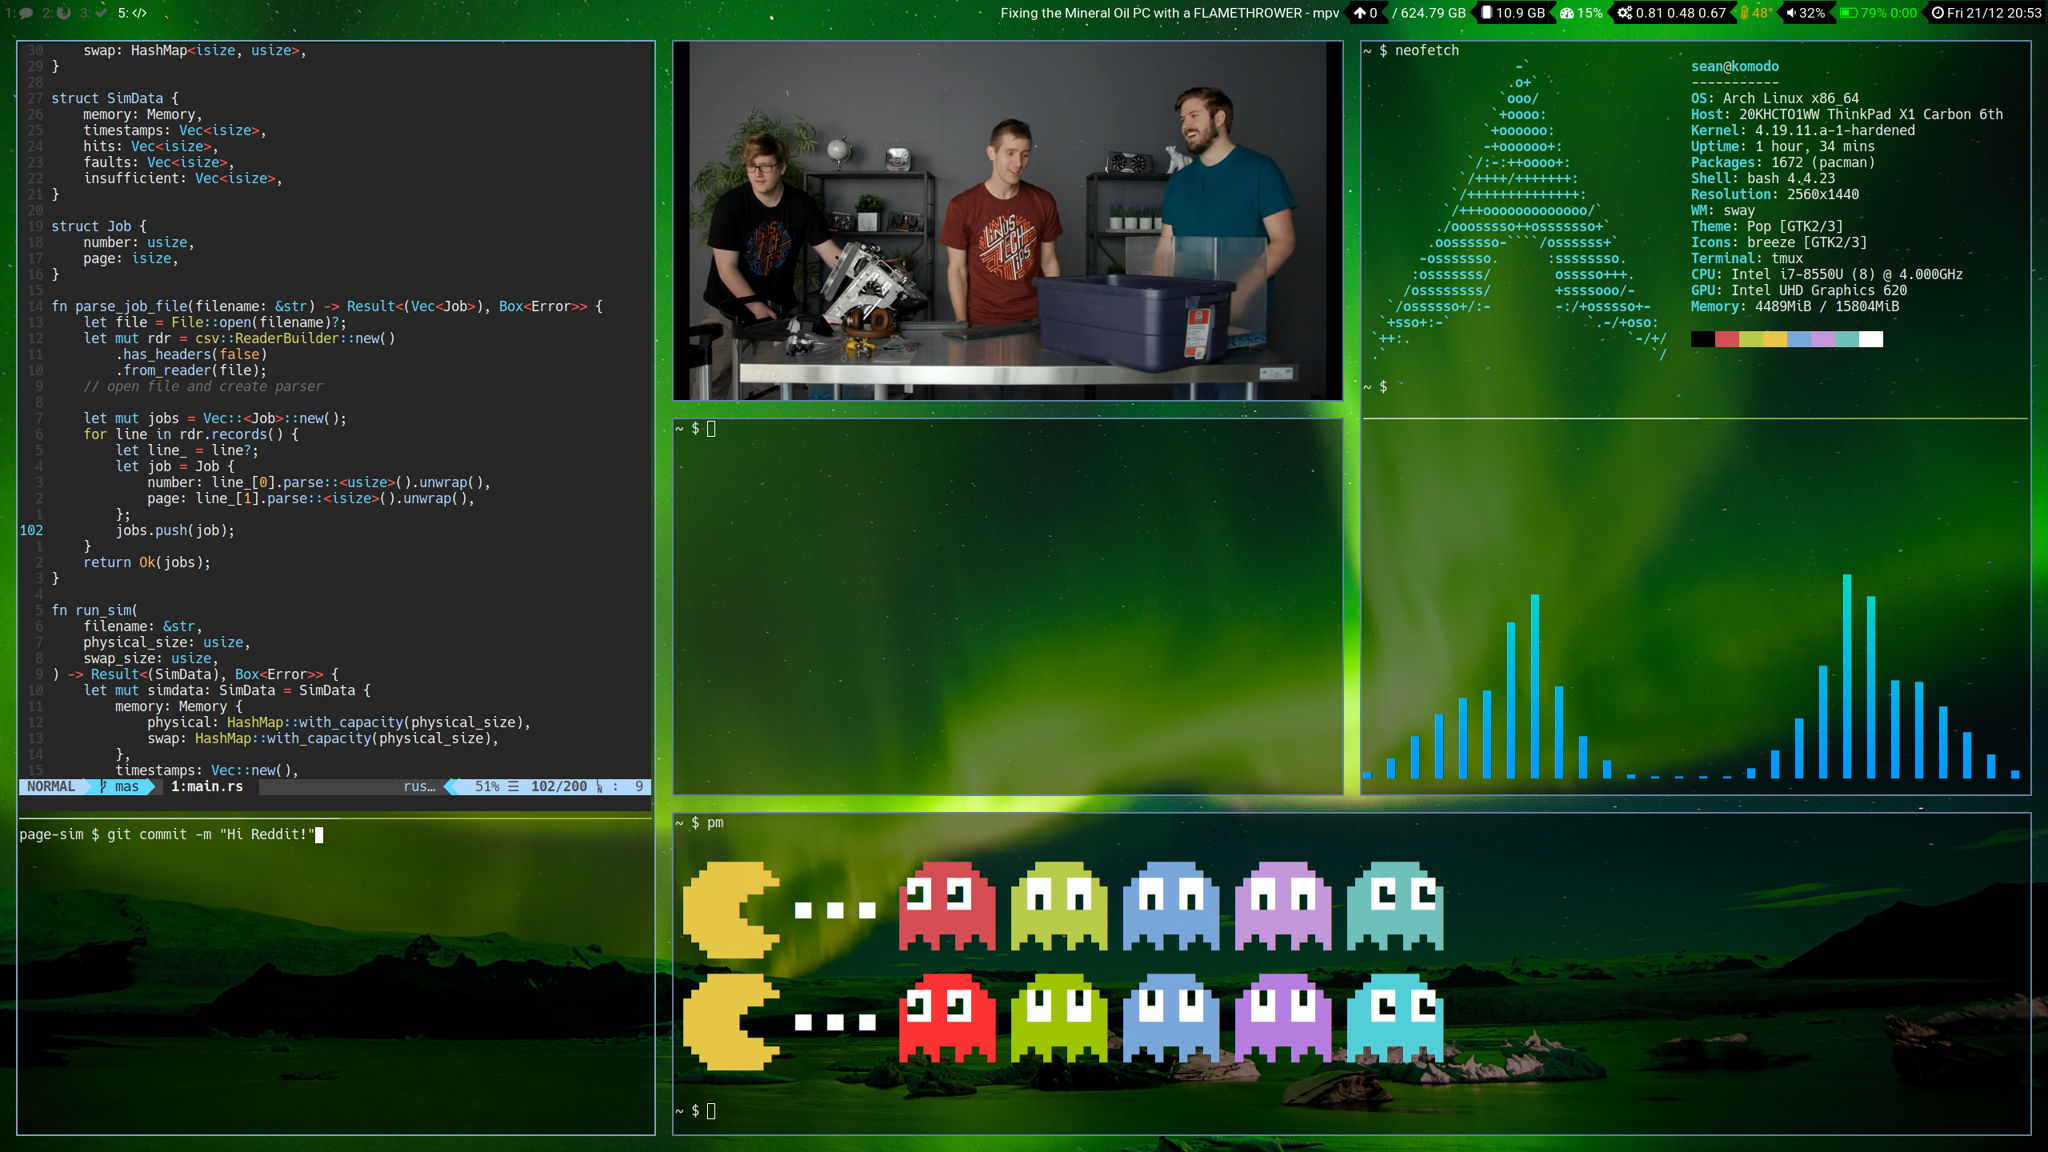This screenshot has height=1152, width=2048.
Task: Click on 'return Ok(jobs);' line
Action: (x=147, y=562)
